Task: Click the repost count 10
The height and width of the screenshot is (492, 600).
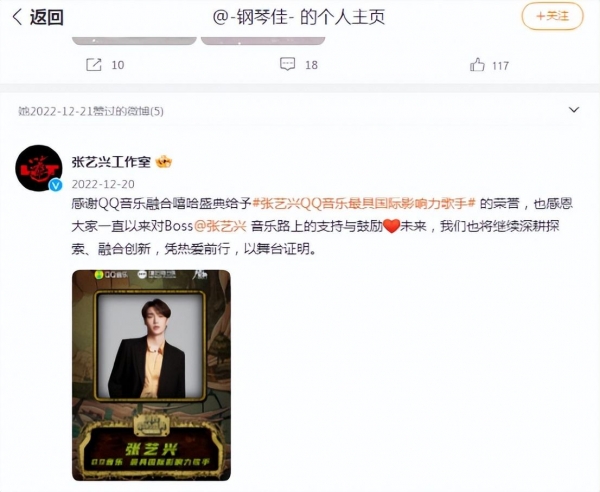Action: click(118, 65)
